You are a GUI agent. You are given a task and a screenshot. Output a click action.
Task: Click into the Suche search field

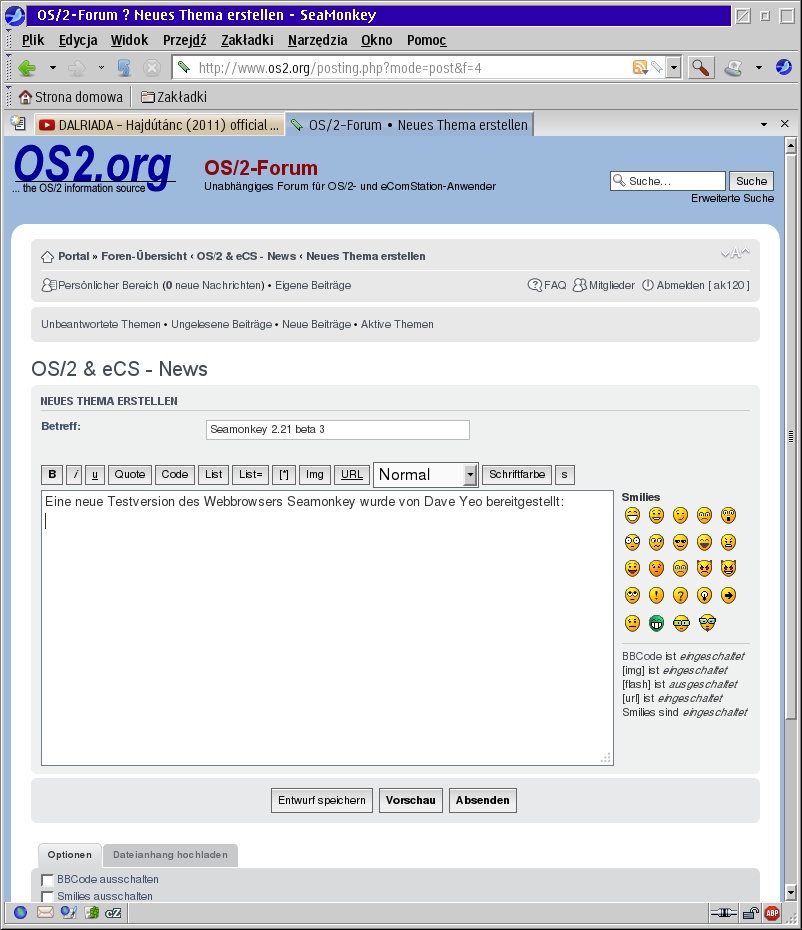(667, 181)
